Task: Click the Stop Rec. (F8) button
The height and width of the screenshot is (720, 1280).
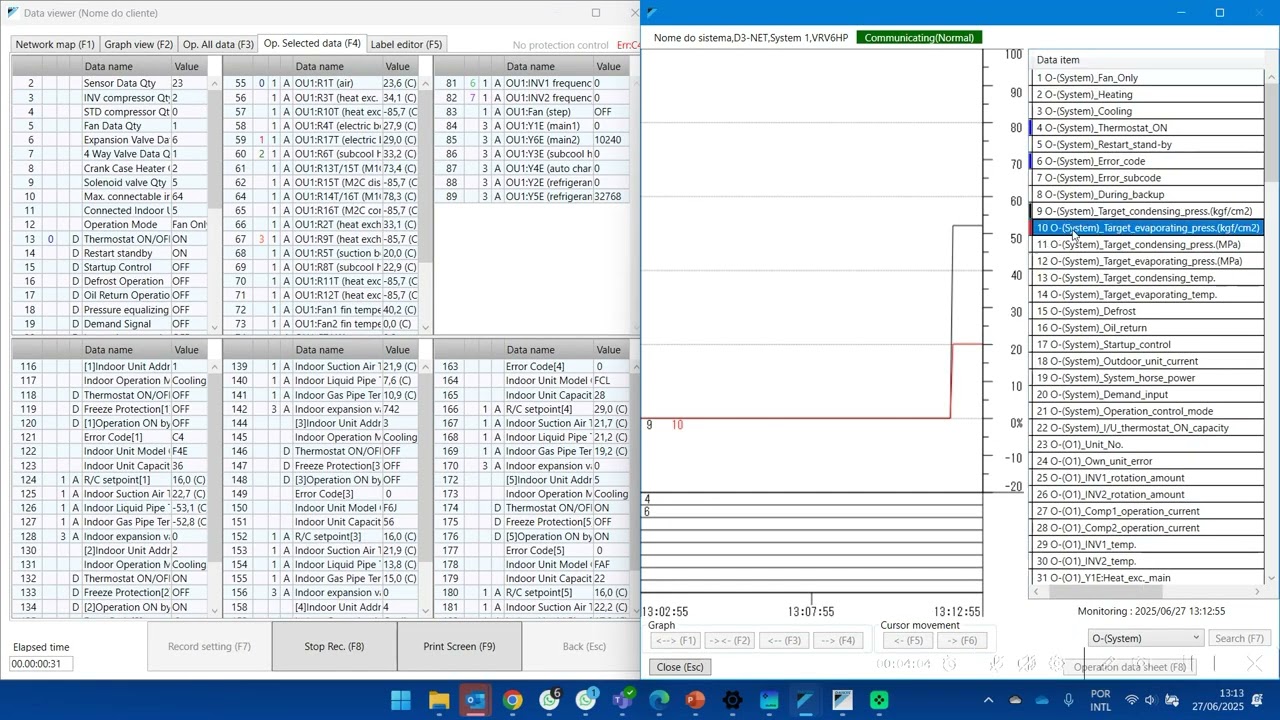Action: click(334, 646)
